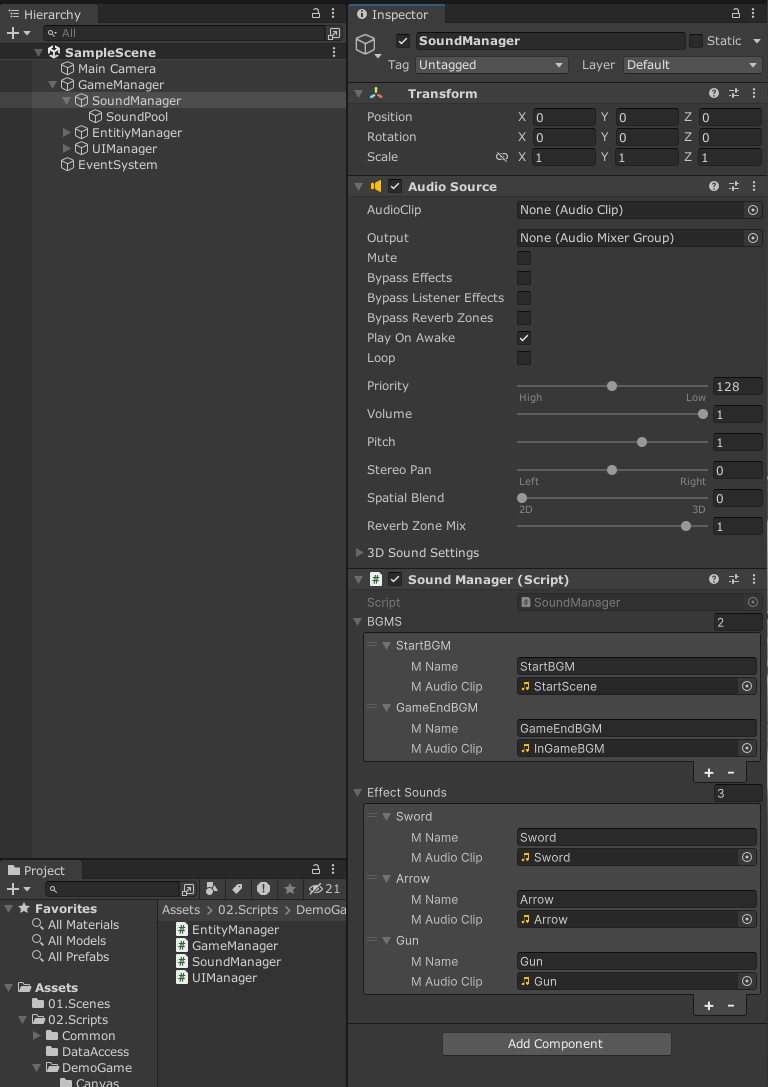Switch to the Project tab
The height and width of the screenshot is (1087, 768).
pos(41,870)
